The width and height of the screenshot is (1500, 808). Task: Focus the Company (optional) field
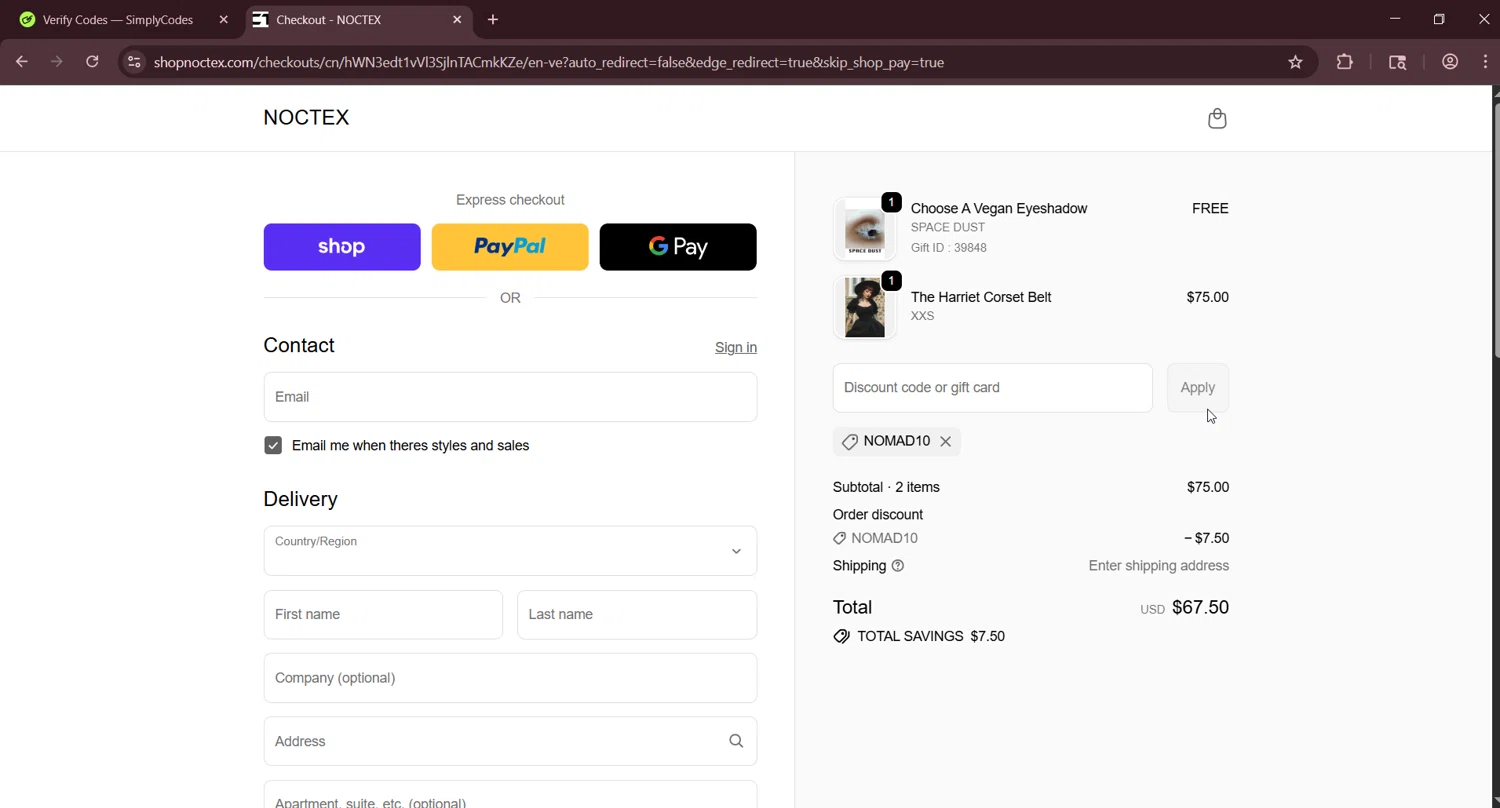click(510, 678)
